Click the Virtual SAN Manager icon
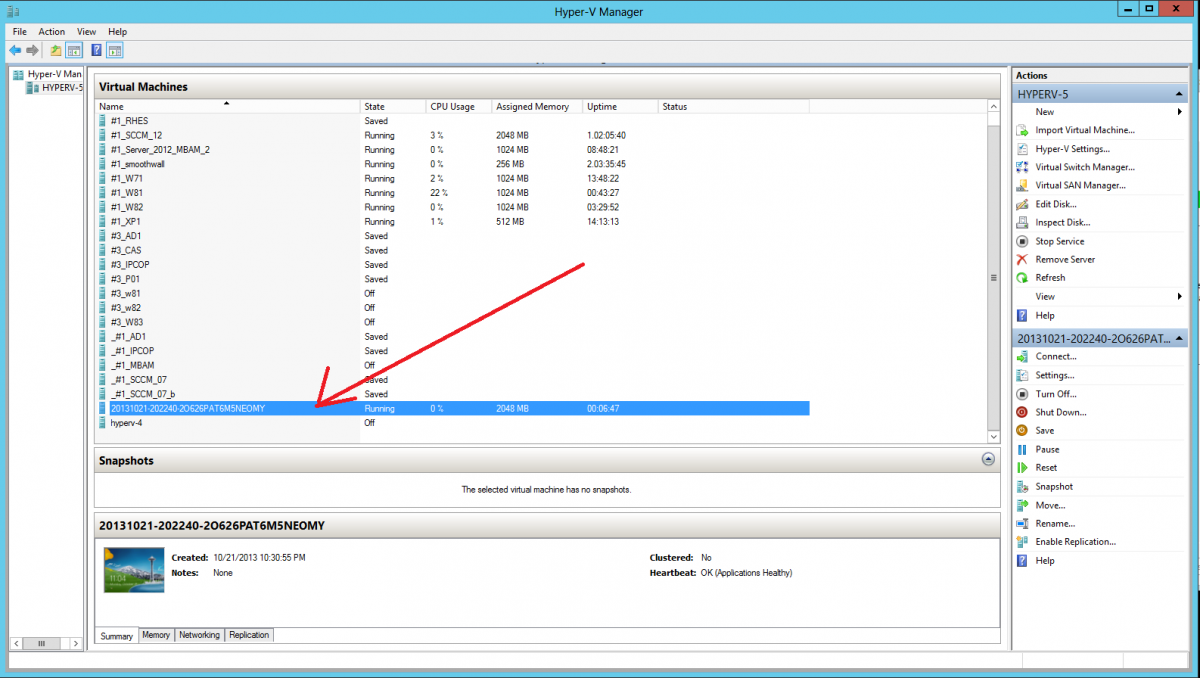The image size is (1200, 678). [1022, 185]
